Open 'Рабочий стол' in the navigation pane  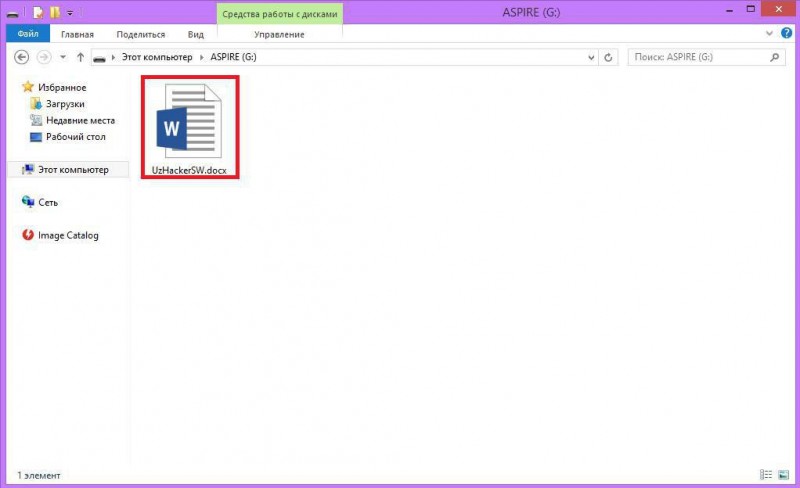[76, 137]
